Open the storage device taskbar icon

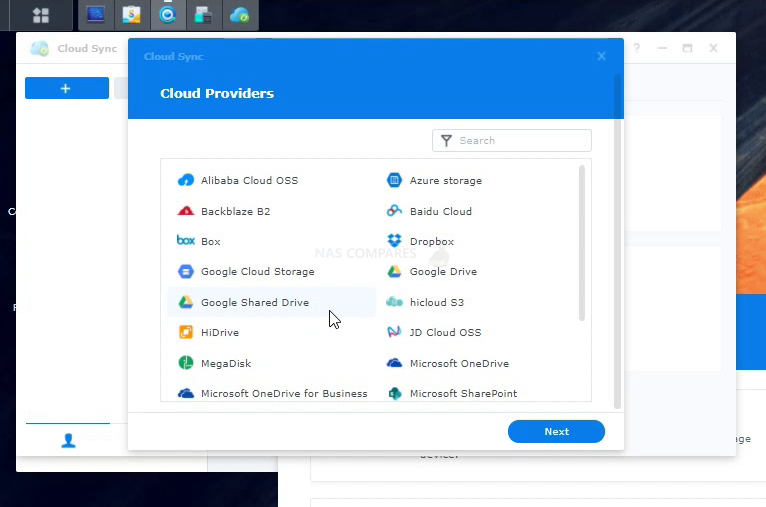(203, 15)
